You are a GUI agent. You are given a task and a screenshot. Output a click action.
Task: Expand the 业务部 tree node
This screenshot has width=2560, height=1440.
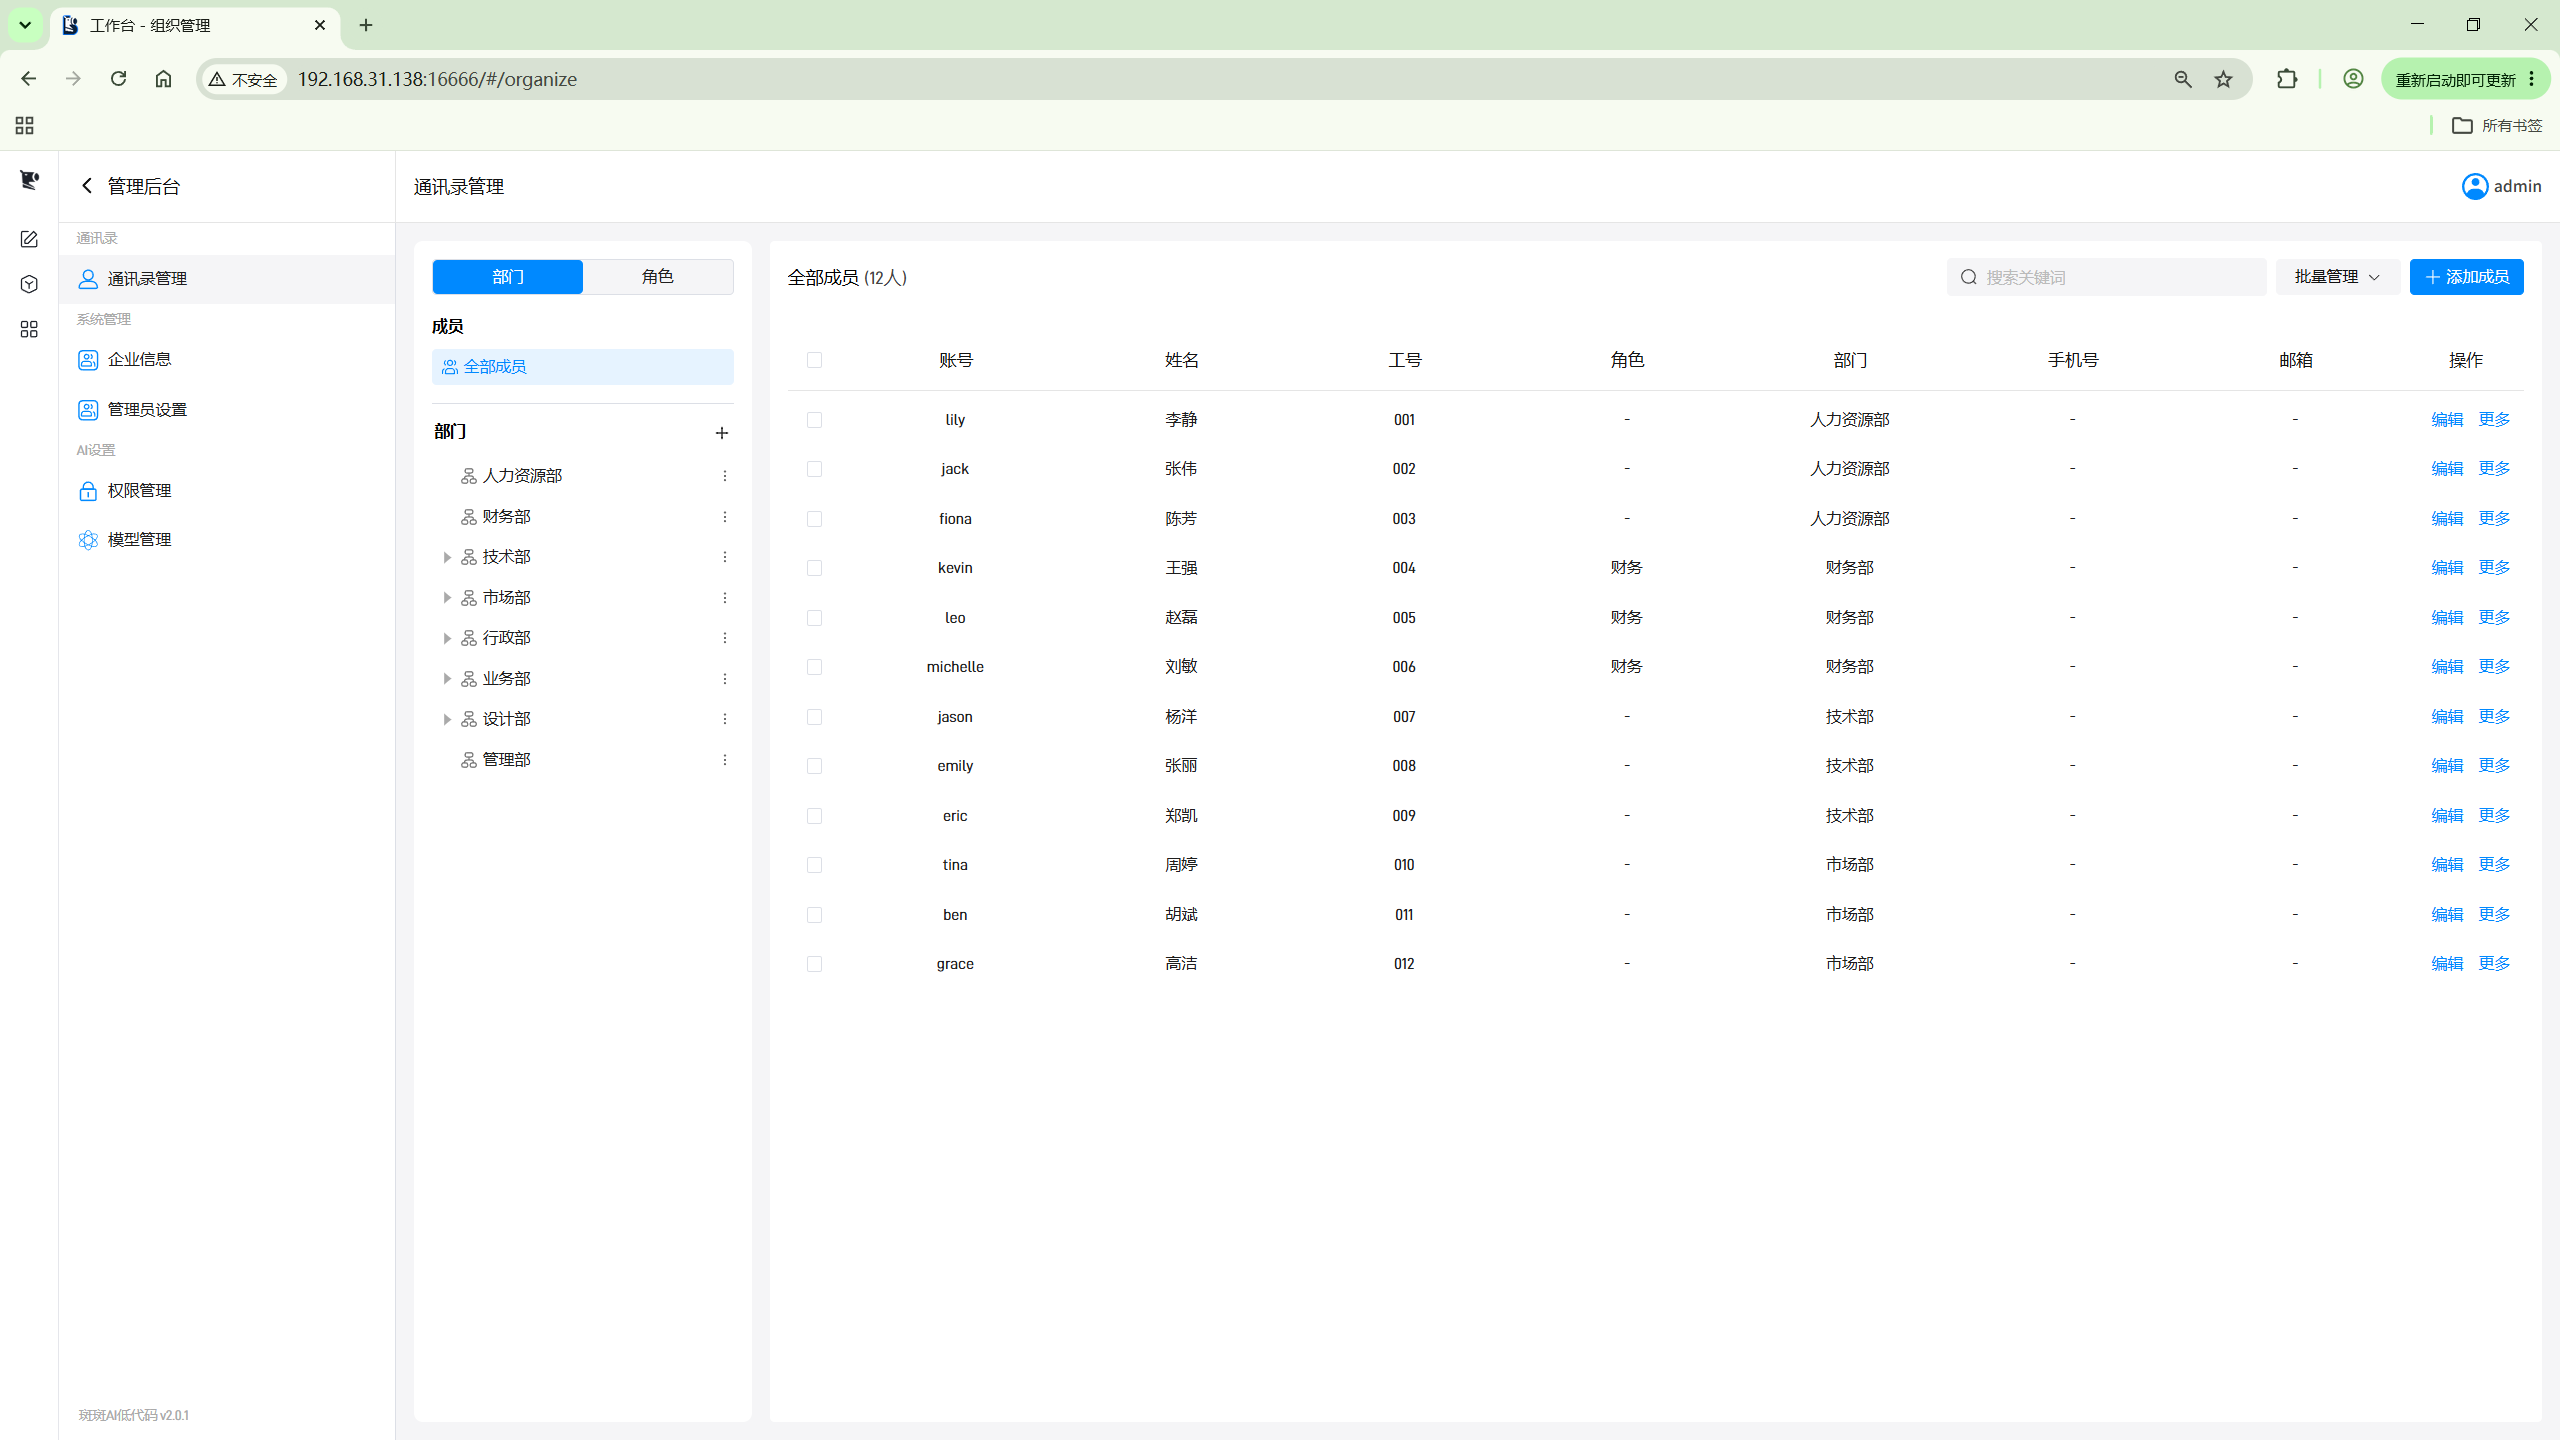(x=447, y=679)
